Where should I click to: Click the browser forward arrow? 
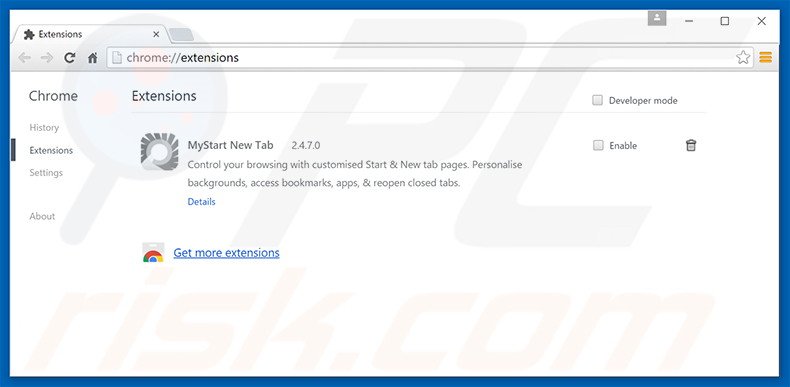pos(47,58)
